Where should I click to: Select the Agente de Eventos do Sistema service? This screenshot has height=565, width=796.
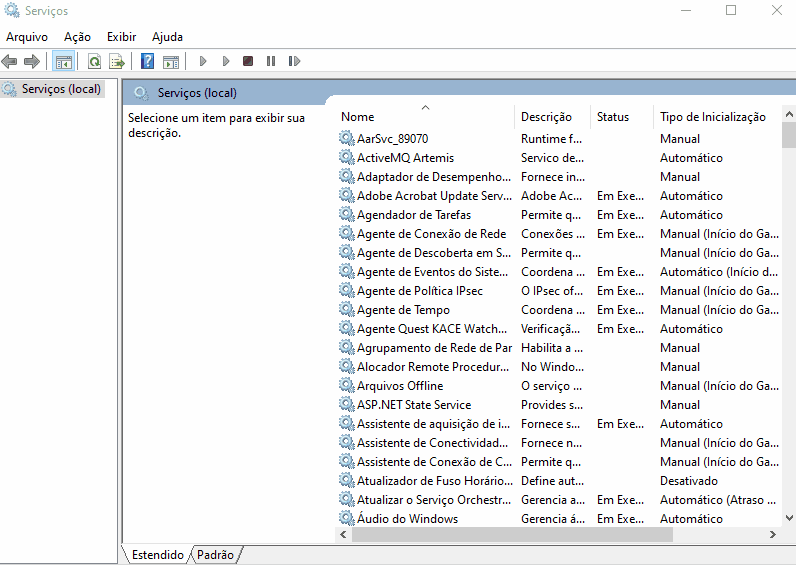click(559, 272)
